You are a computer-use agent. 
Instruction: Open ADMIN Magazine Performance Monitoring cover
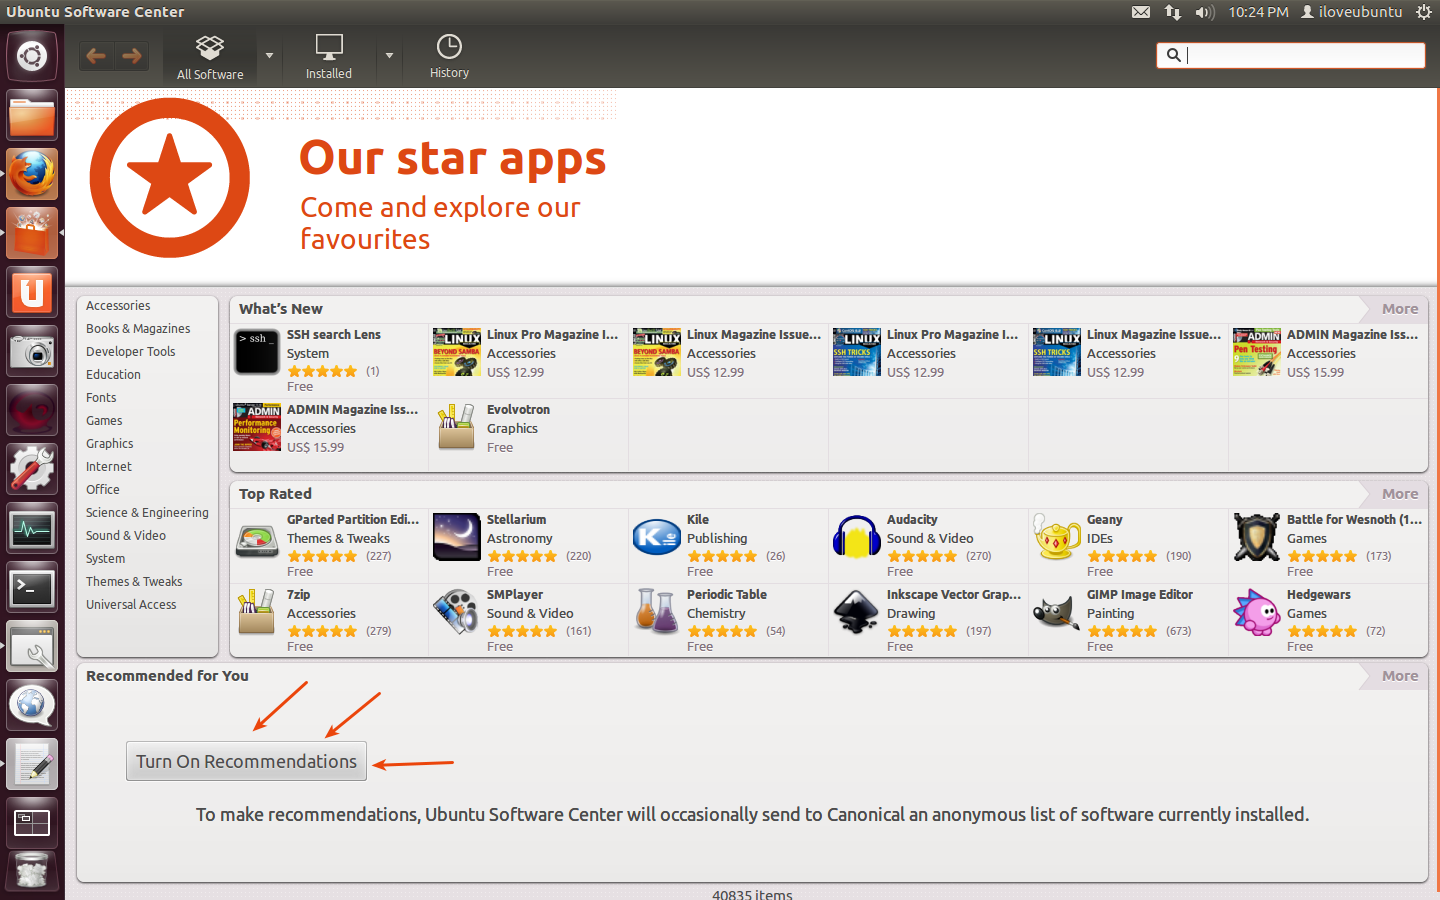point(257,427)
